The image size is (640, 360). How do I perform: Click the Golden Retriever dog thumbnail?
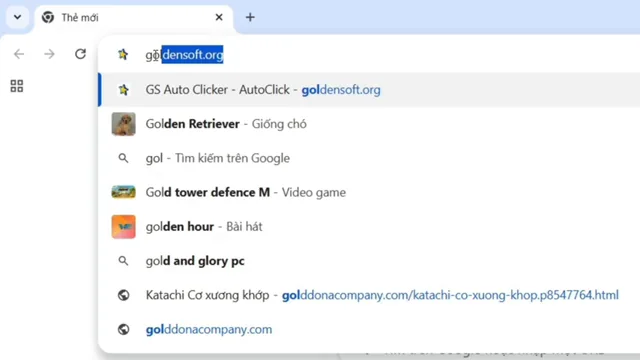click(x=123, y=124)
